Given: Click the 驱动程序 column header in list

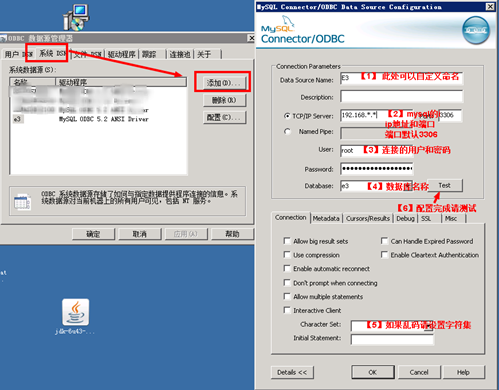Looking at the screenshot, I should coord(121,82).
